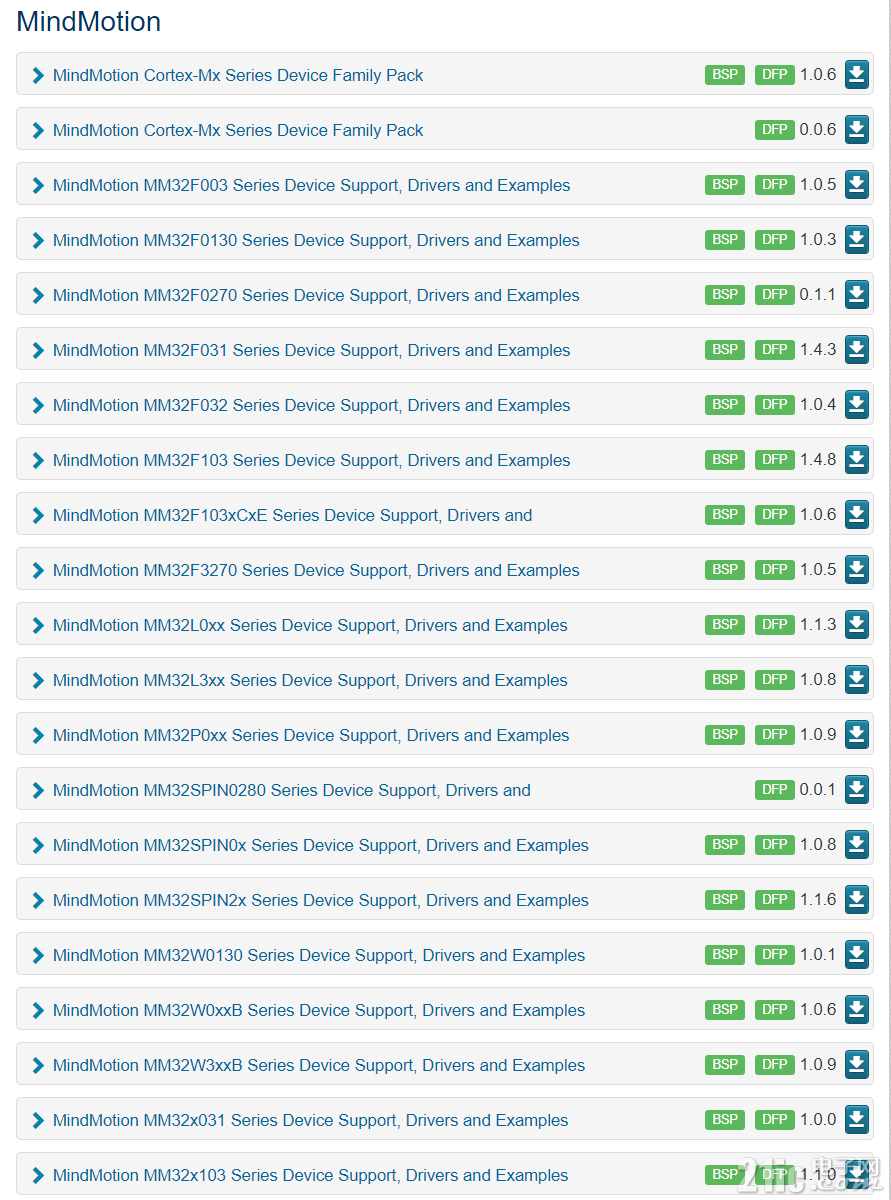
Task: Open the MM32W3xxB Series Device Support link
Action: pyautogui.click(x=319, y=1065)
